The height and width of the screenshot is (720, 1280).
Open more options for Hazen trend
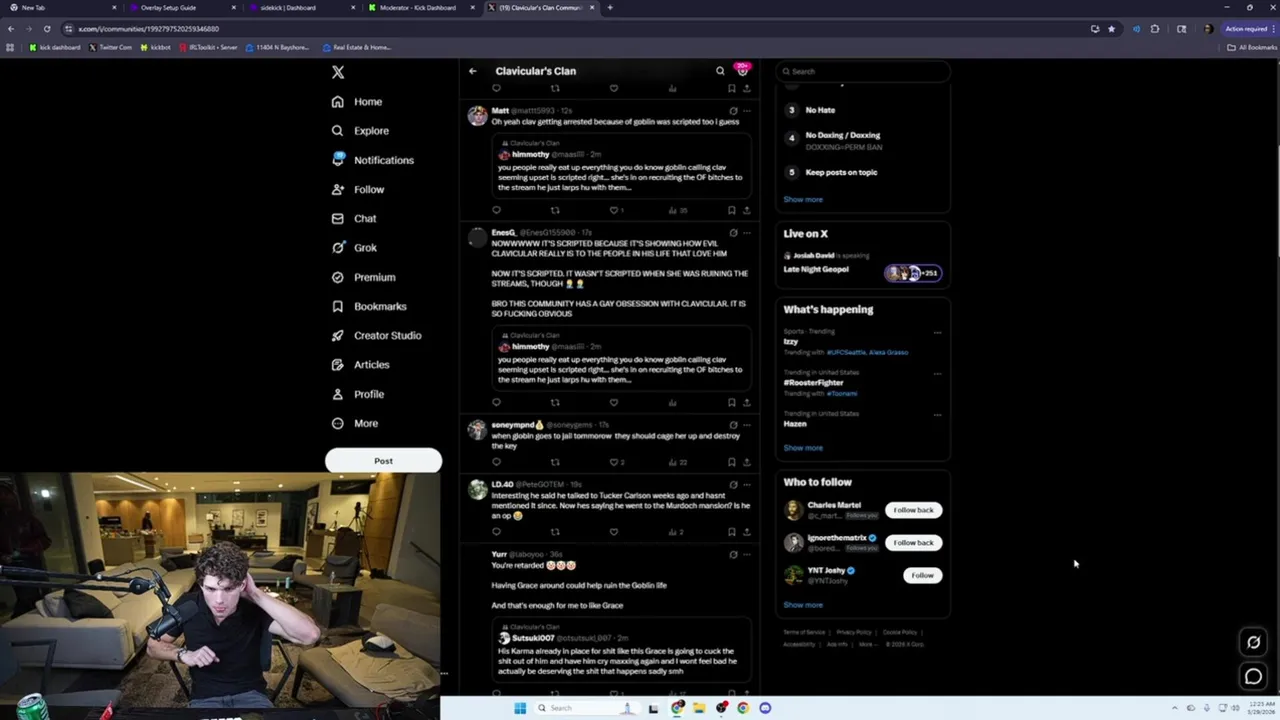[937, 415]
